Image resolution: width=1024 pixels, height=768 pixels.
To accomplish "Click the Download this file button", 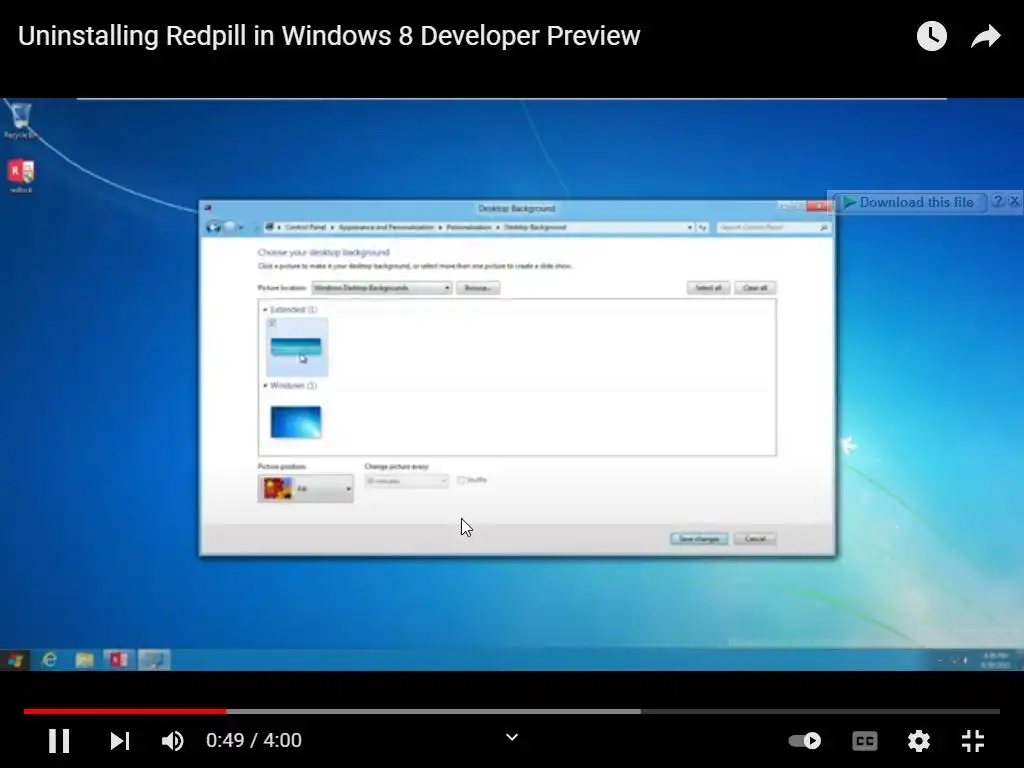I will [x=909, y=202].
